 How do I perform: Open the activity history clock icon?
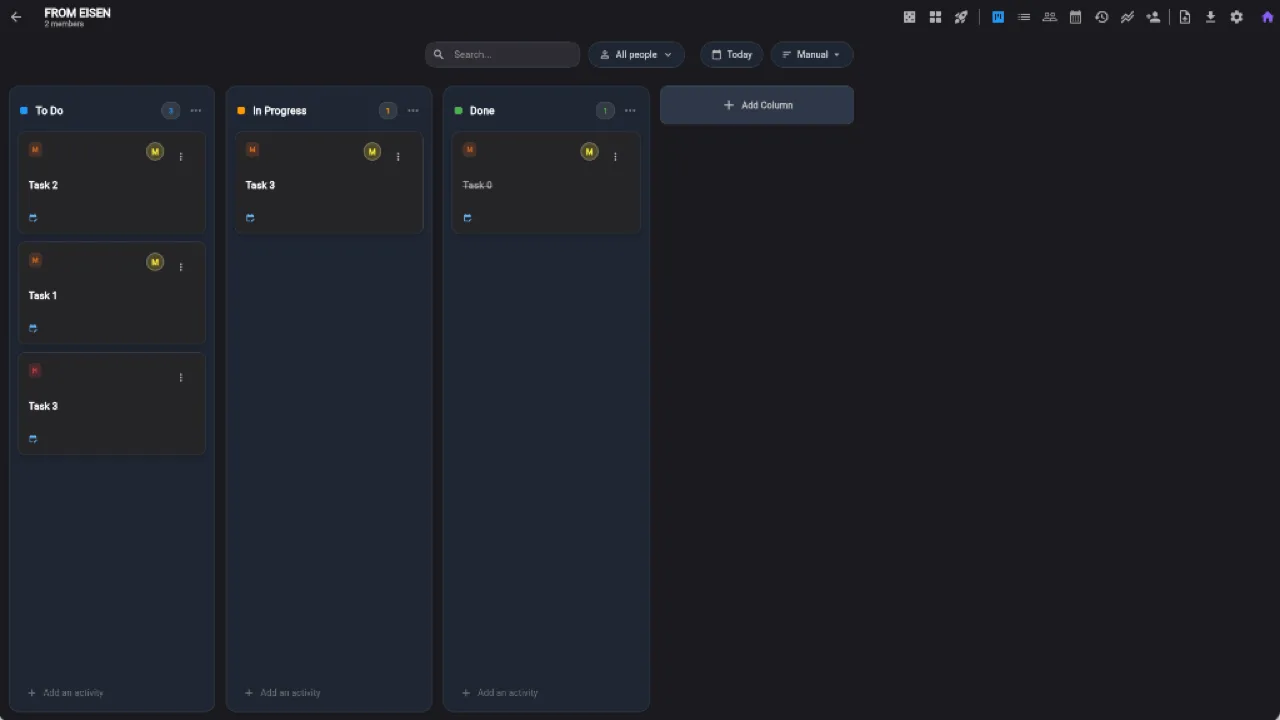(1101, 17)
